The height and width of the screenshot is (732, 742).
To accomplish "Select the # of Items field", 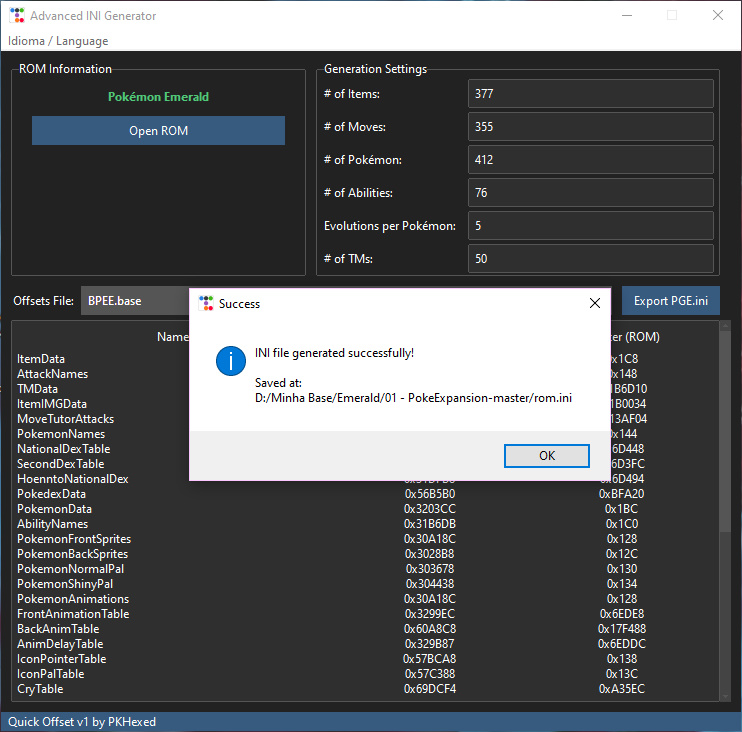I will [x=590, y=94].
